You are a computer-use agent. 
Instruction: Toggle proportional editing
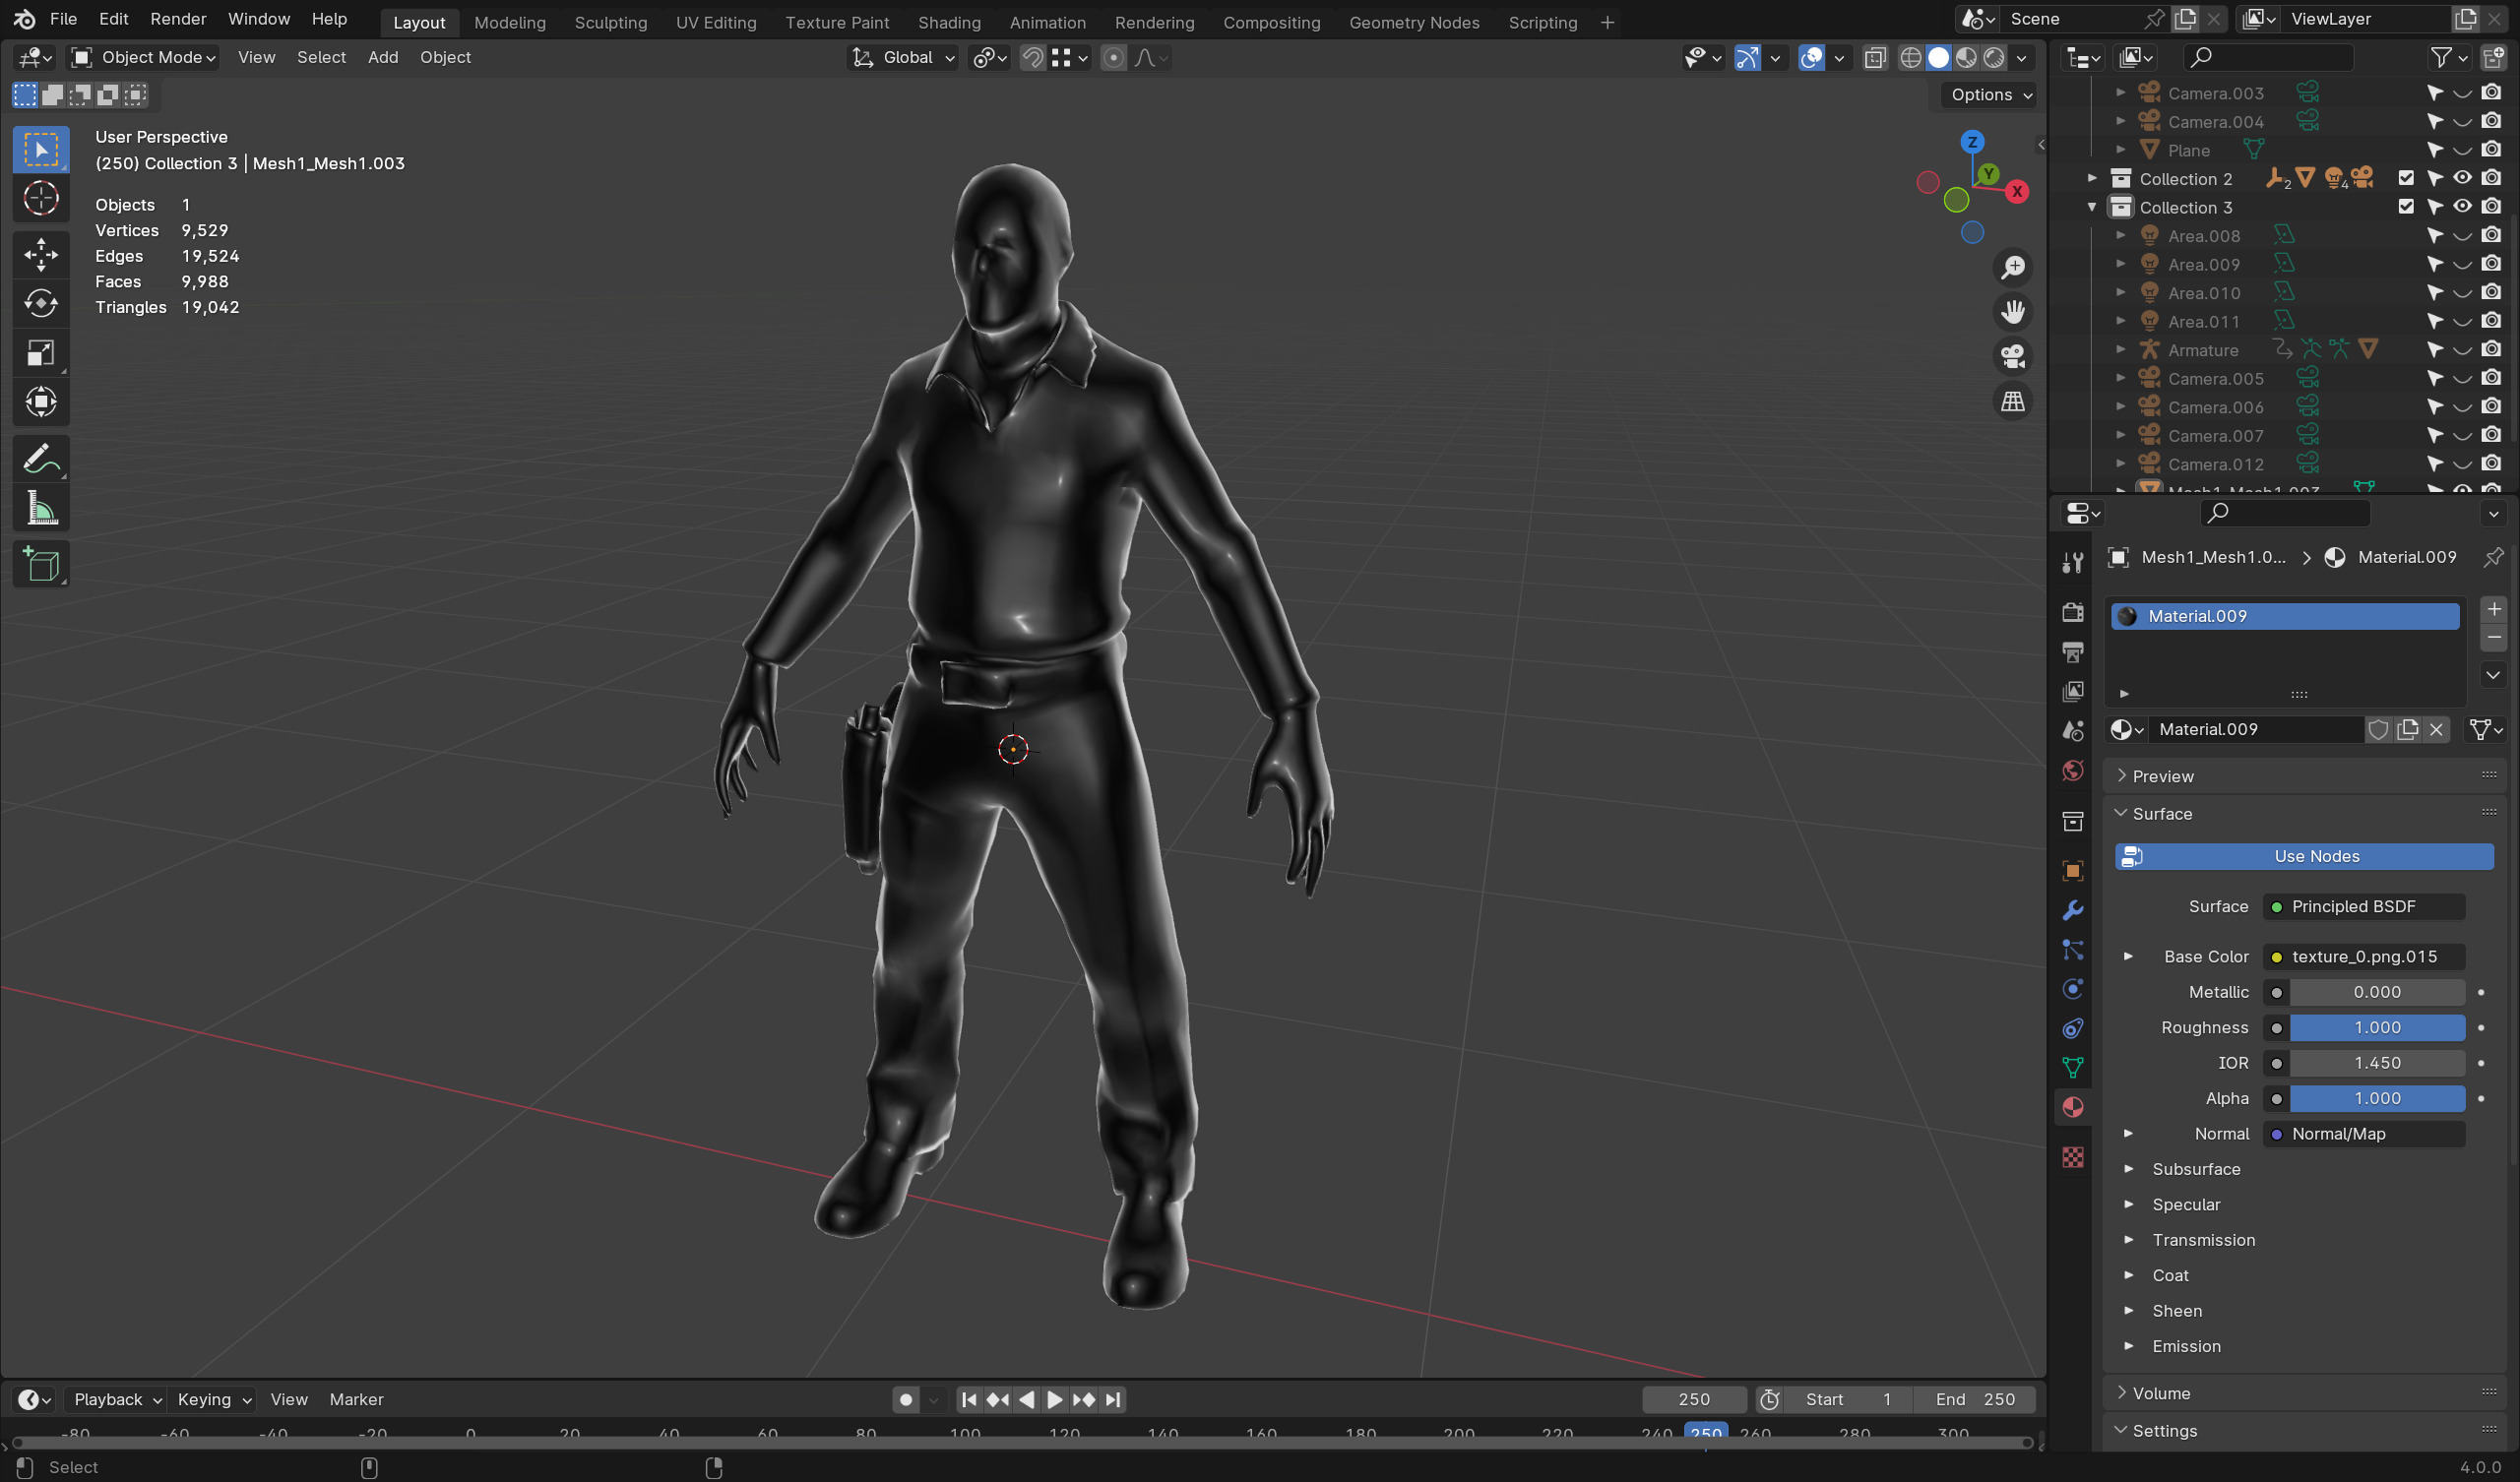1113,58
